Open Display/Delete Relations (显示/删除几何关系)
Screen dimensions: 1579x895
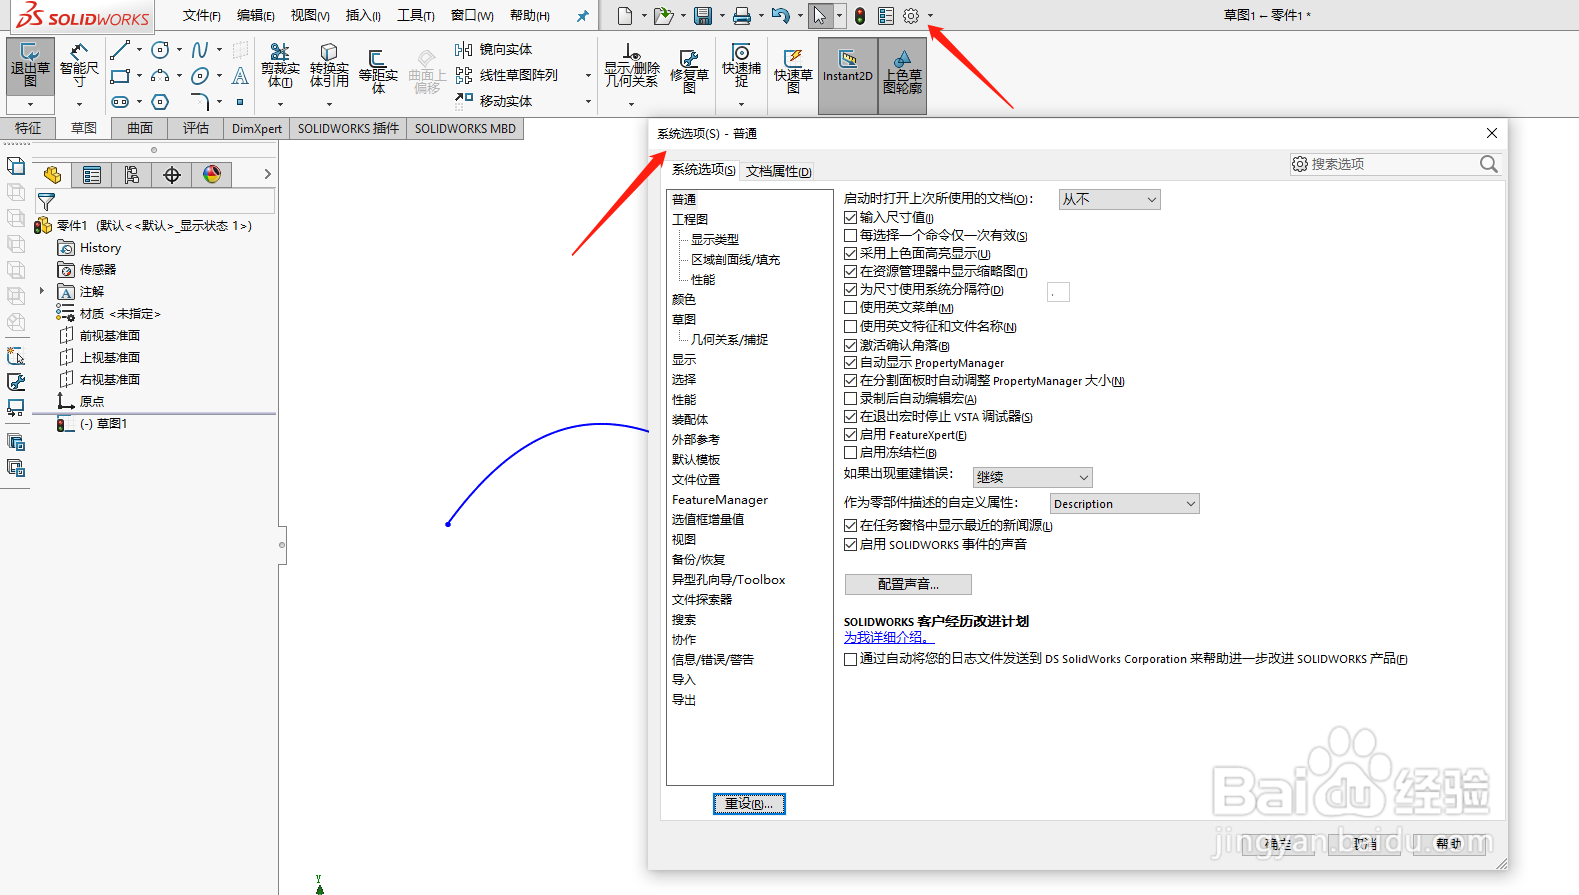631,67
